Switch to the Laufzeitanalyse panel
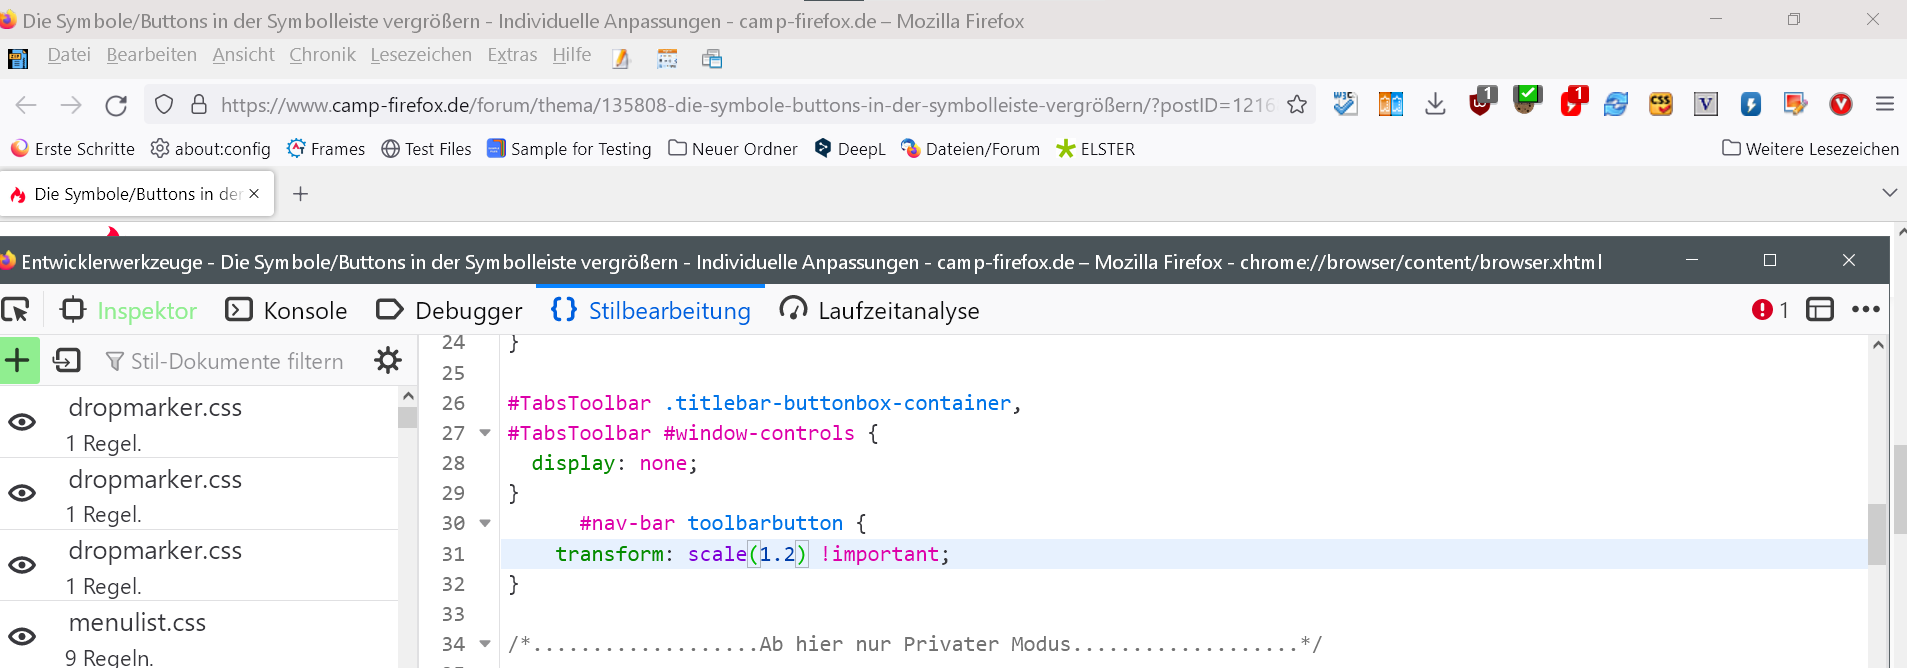This screenshot has height=668, width=1907. pyautogui.click(x=879, y=311)
